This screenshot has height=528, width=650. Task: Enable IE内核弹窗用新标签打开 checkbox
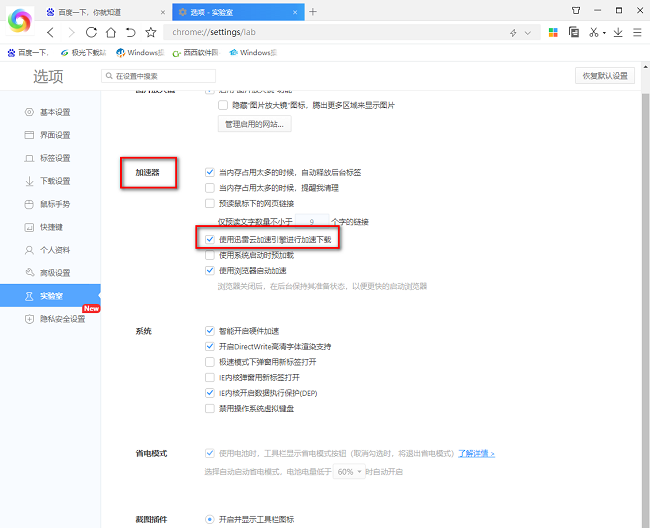point(210,377)
